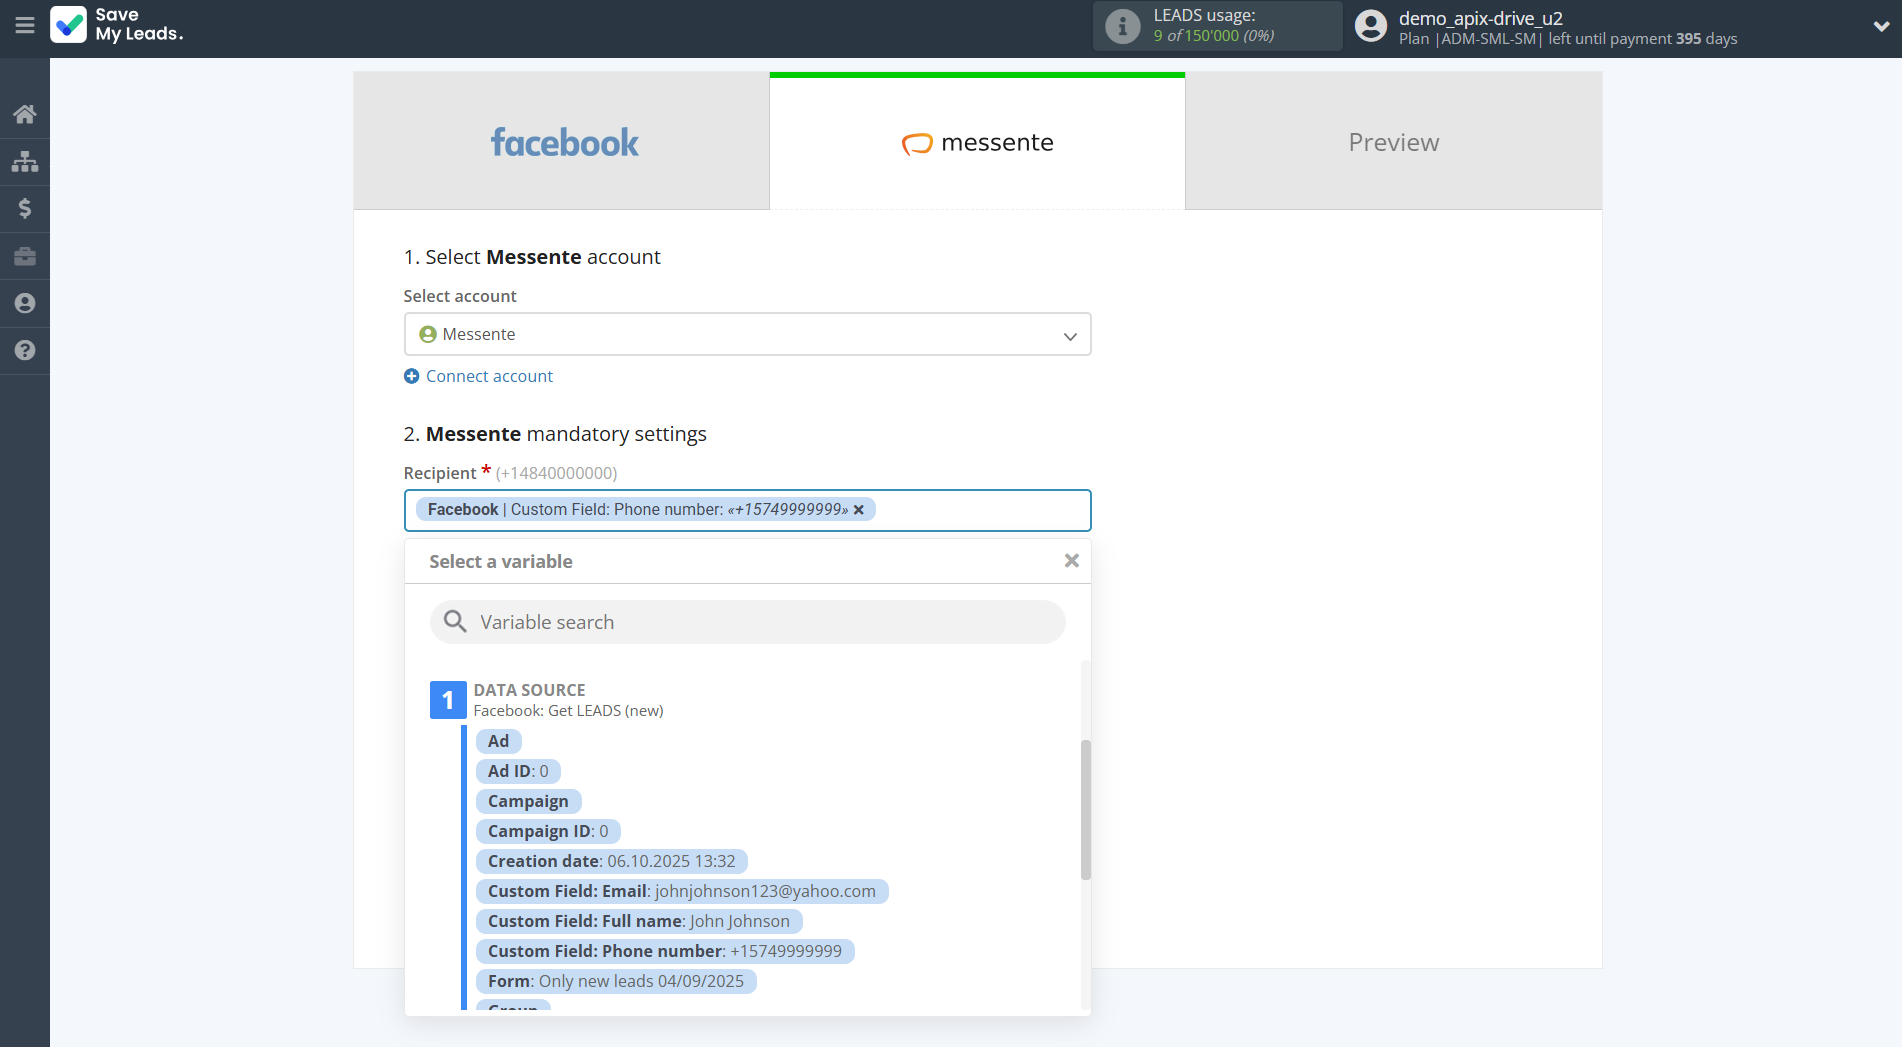1902x1047 pixels.
Task: Close the Select a variable panel
Action: coord(1071,560)
